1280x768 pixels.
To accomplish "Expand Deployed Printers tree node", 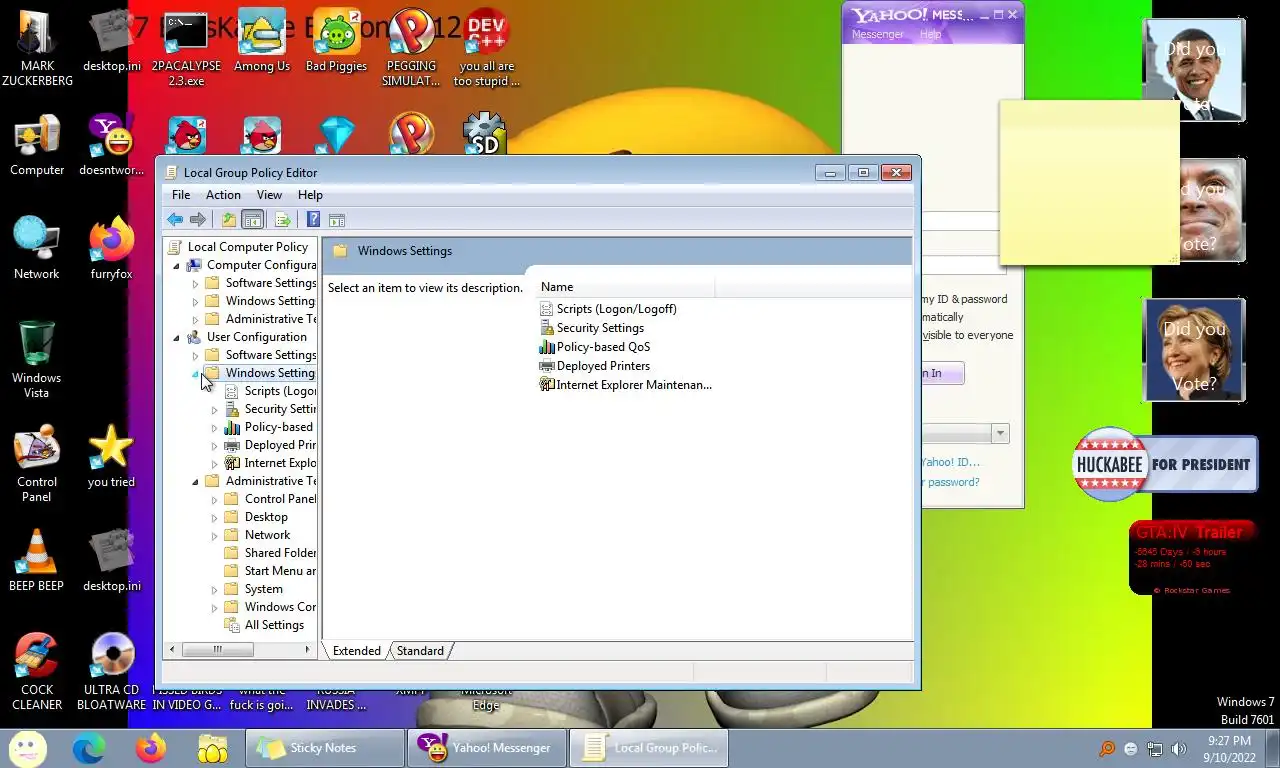I will tap(214, 446).
